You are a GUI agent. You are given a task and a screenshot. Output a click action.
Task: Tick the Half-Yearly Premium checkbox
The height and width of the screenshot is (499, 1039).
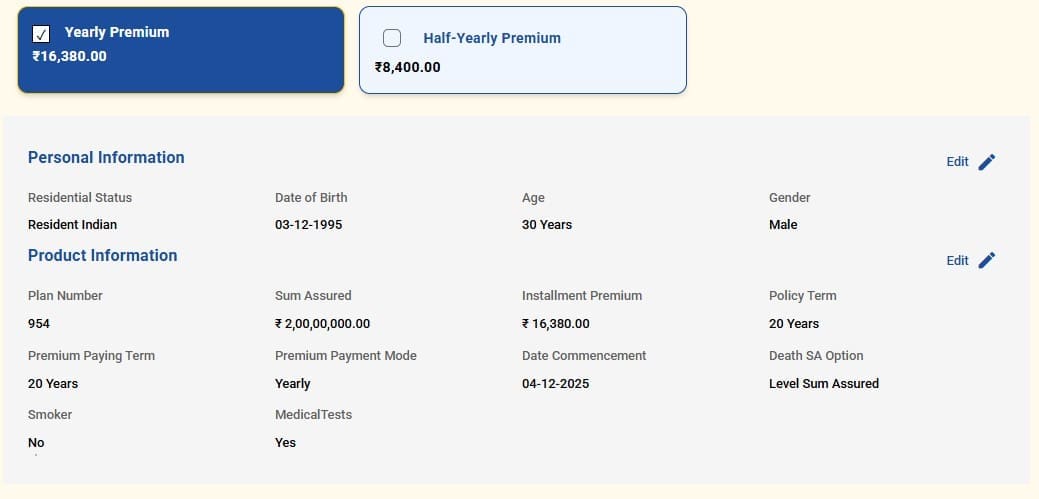tap(392, 38)
